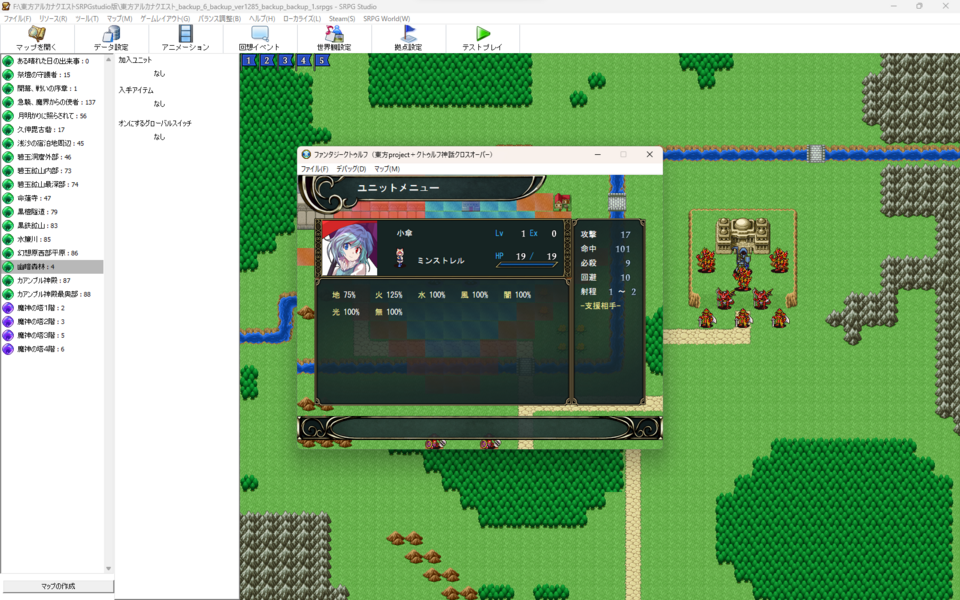Open the リソース(R) menu
Image resolution: width=960 pixels, height=600 pixels.
[x=53, y=18]
